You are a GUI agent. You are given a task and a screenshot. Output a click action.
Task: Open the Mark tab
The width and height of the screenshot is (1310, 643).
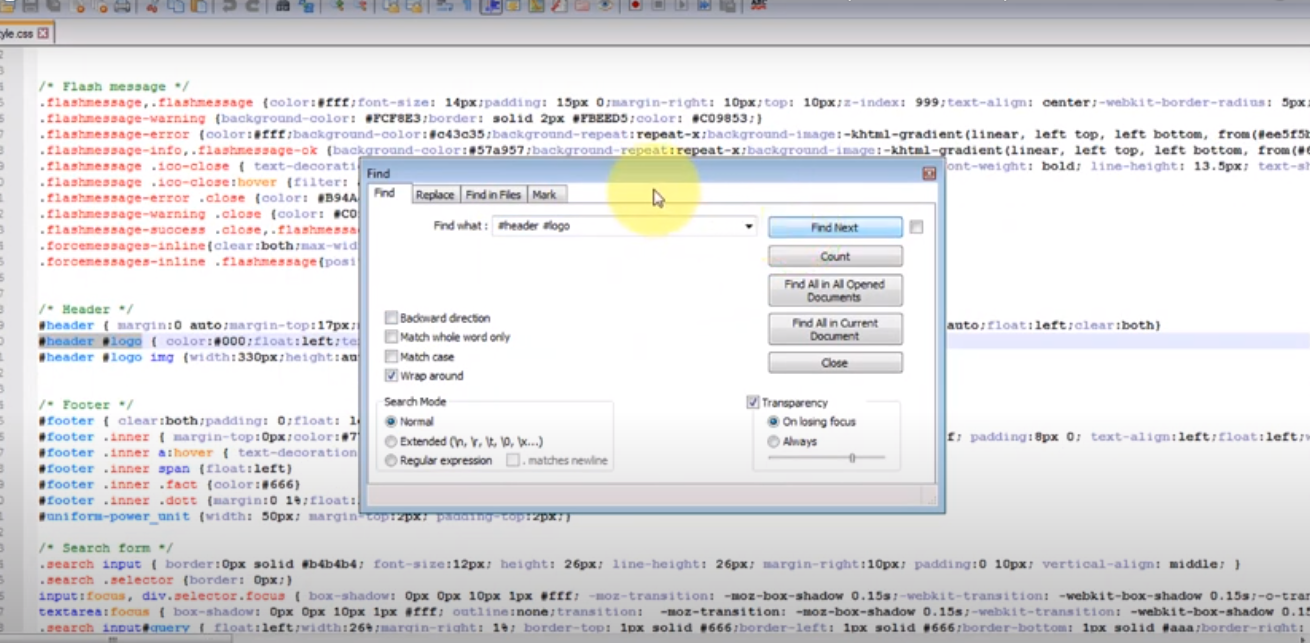(x=545, y=195)
